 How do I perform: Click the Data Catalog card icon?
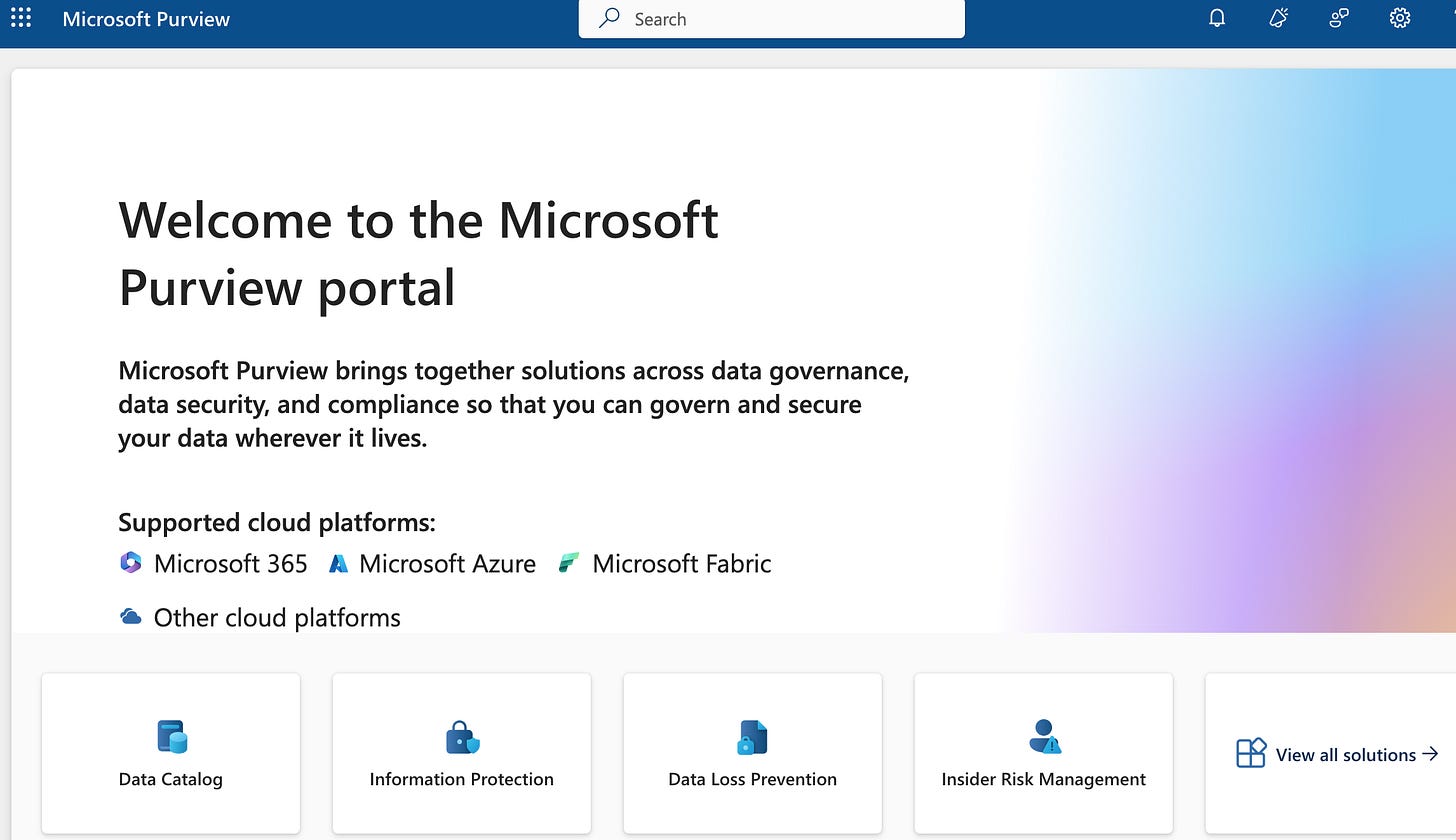point(171,736)
